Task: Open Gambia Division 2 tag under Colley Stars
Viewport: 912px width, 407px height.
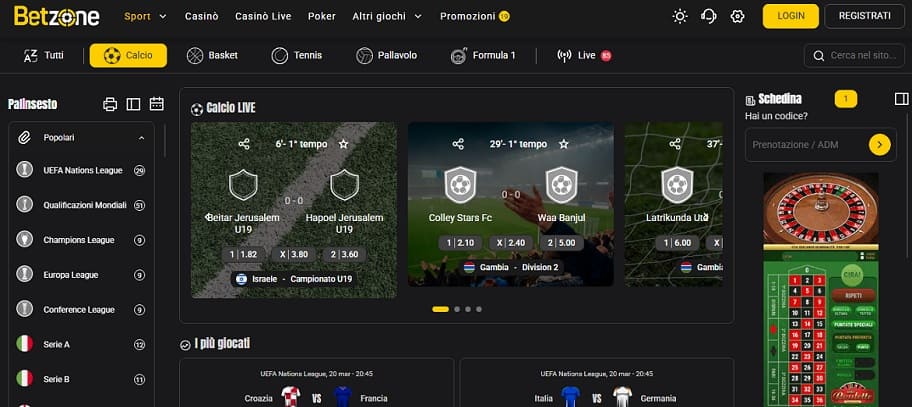Action: pyautogui.click(x=511, y=267)
